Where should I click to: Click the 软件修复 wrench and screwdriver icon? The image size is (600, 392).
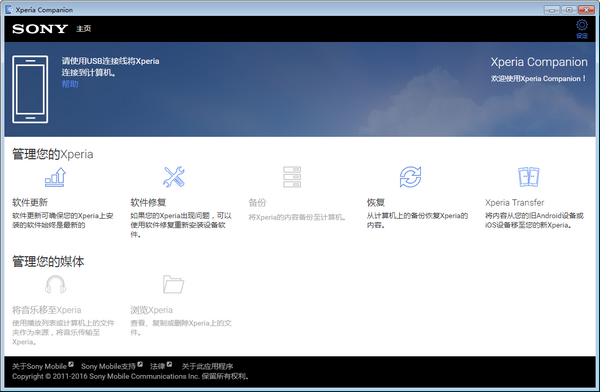pyautogui.click(x=174, y=177)
